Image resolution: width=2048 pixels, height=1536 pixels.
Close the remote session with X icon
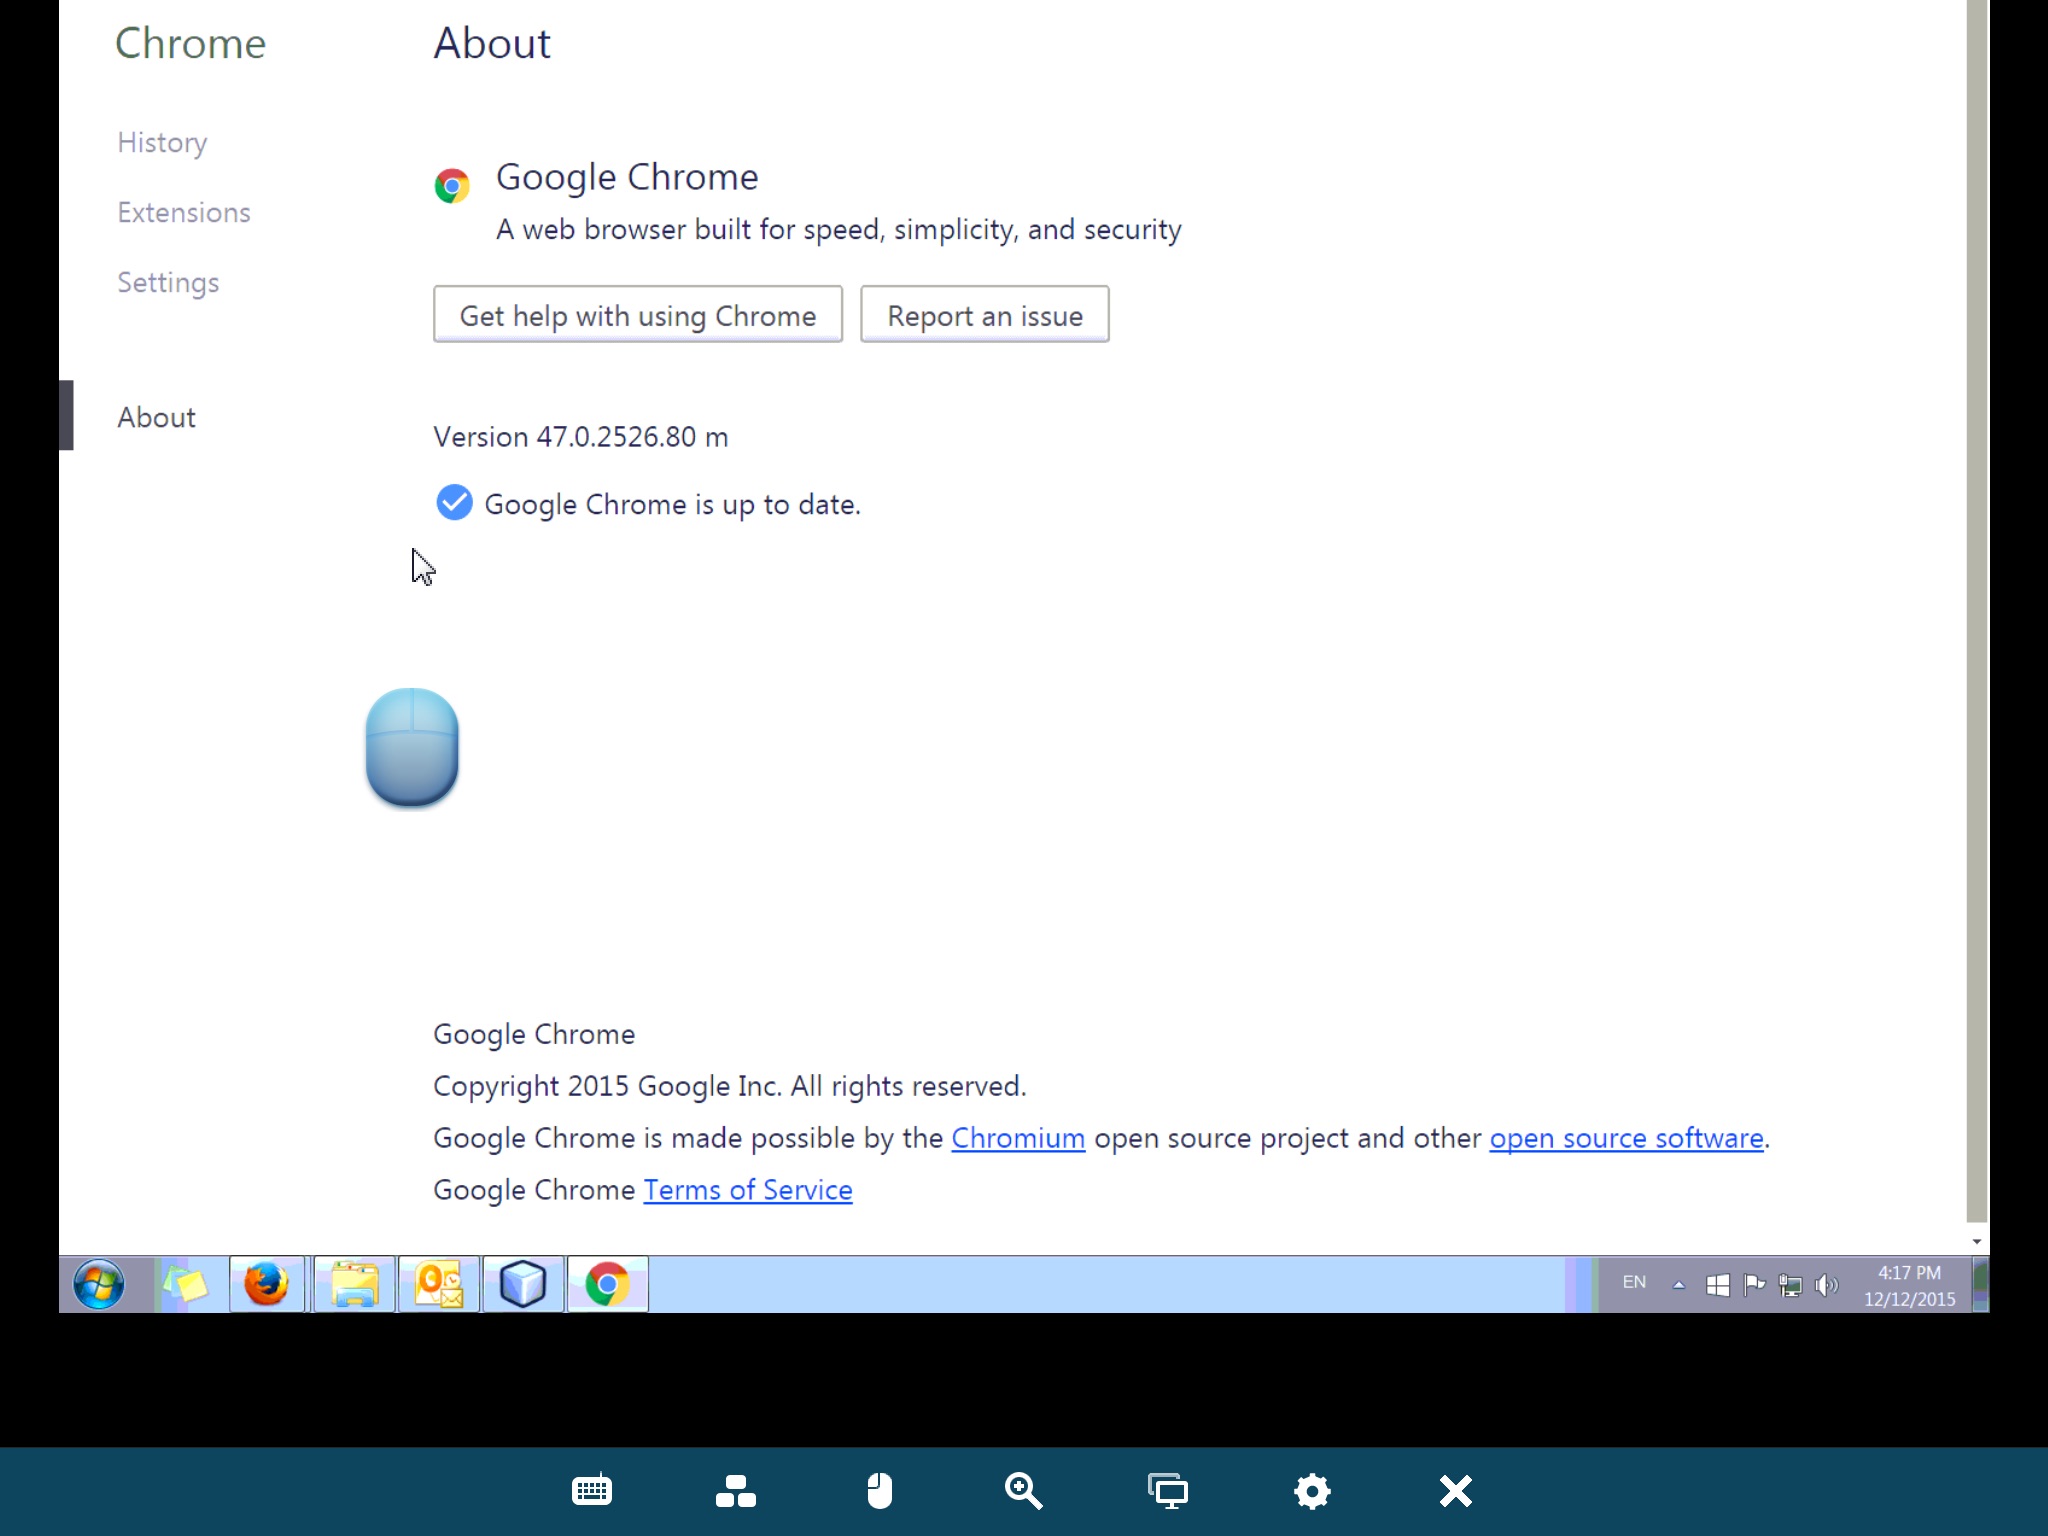[1456, 1490]
